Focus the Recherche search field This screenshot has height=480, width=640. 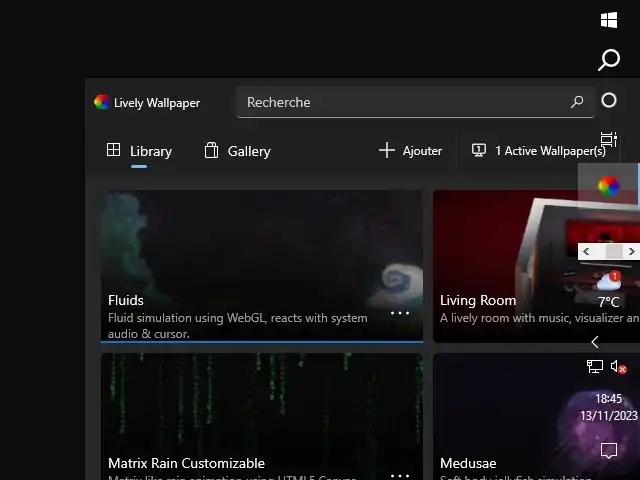pos(415,102)
